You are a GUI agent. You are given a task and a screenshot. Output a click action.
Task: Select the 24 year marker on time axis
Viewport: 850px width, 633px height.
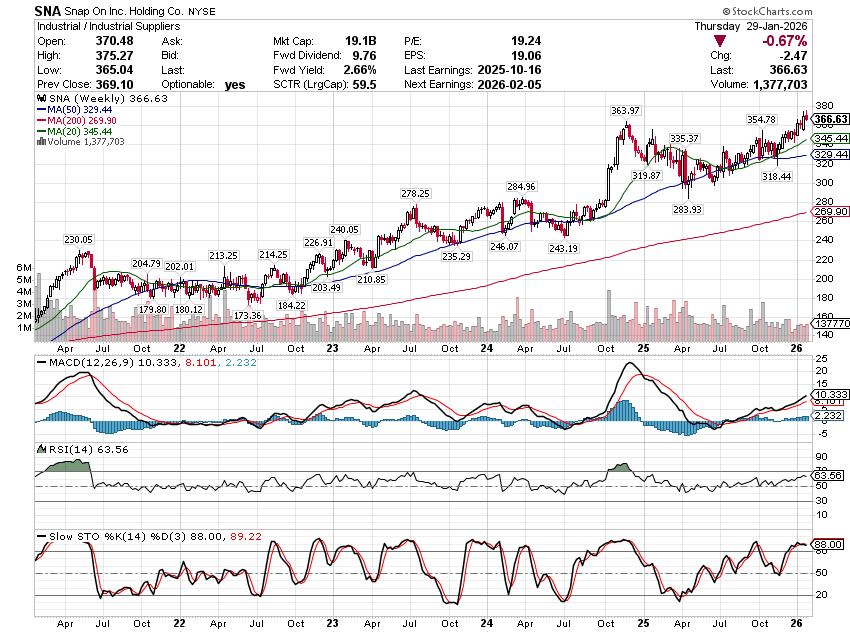[x=484, y=347]
